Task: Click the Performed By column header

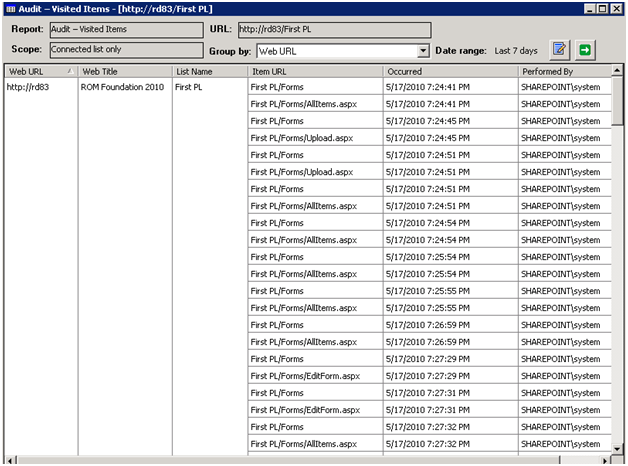Action: tap(563, 72)
